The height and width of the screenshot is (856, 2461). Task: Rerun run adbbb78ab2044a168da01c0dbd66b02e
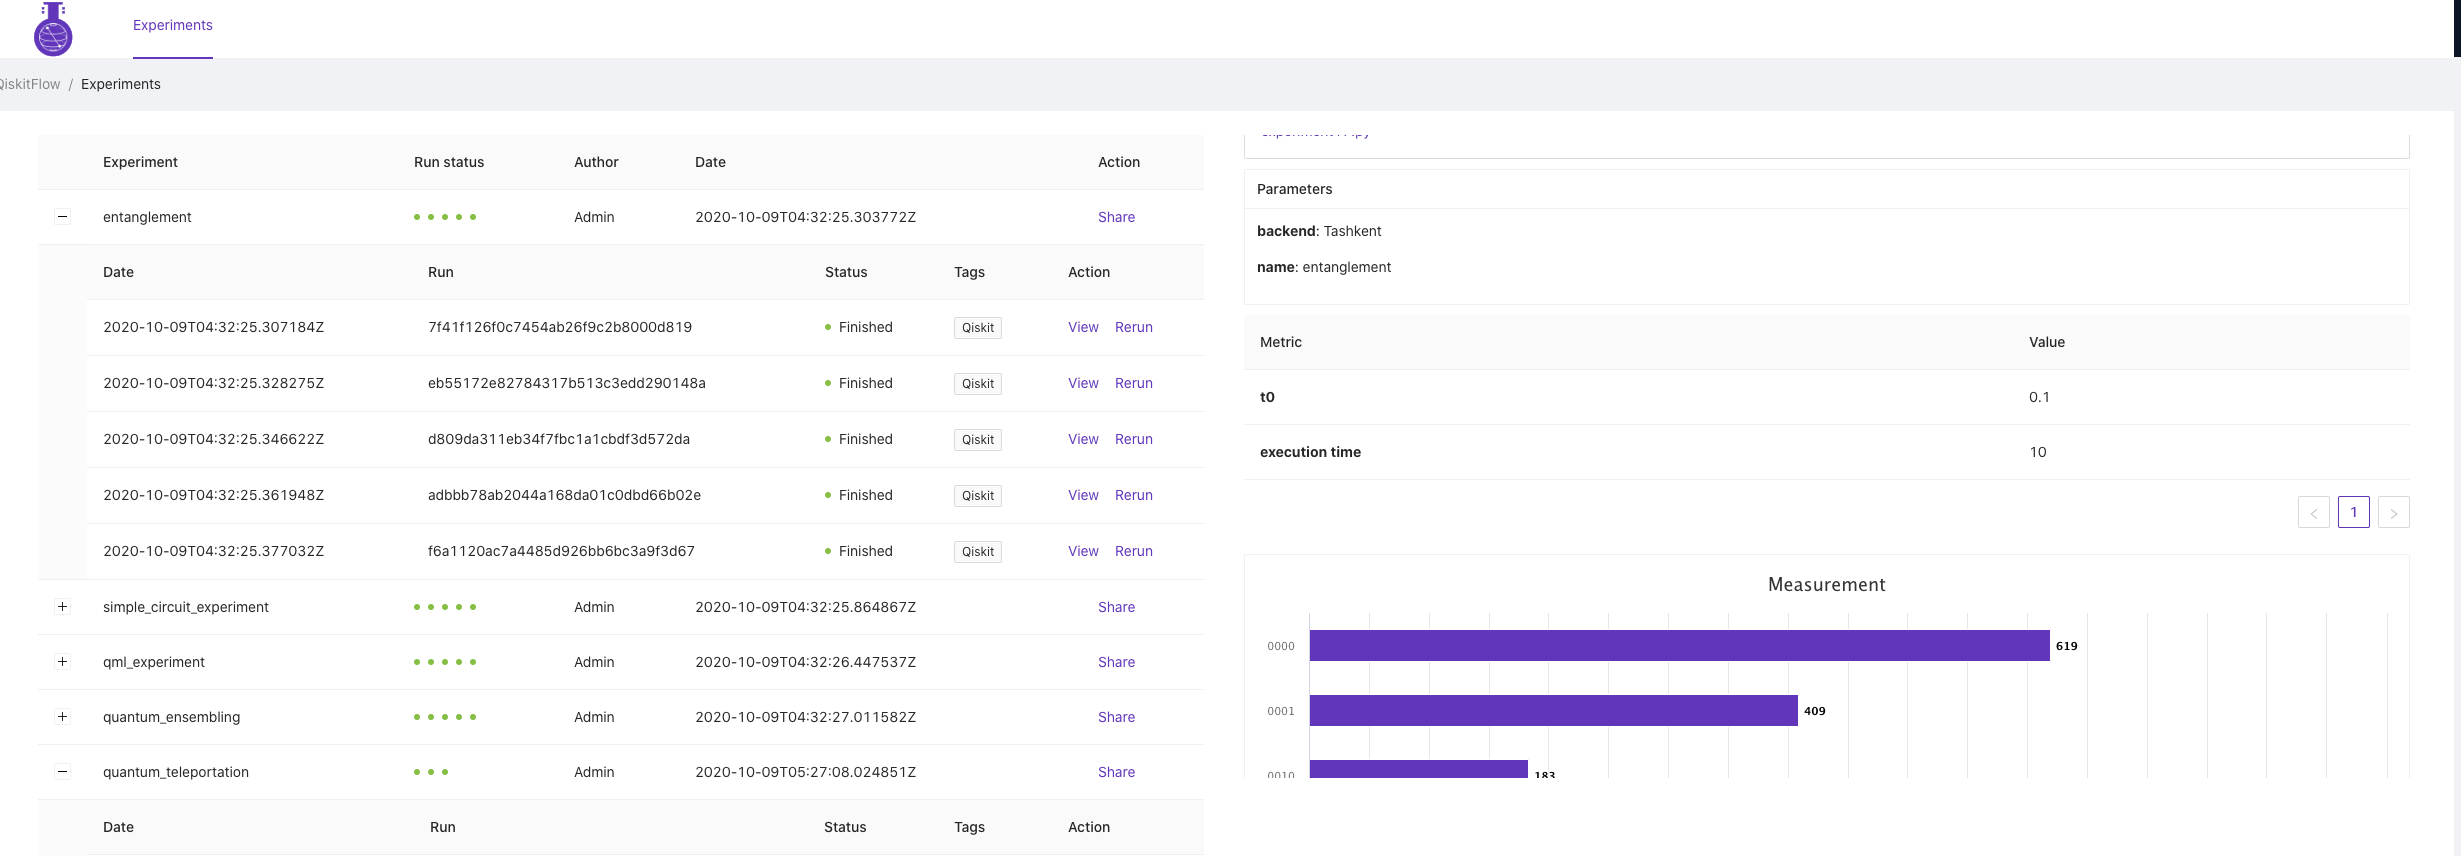click(x=1134, y=495)
